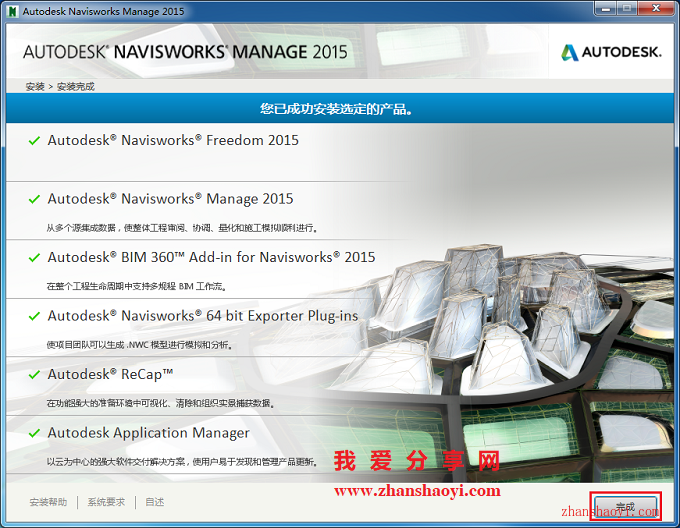Click the green checkmark beside Navisworks Freedom 2015
Image resolution: width=680 pixels, height=528 pixels.
coord(34,140)
